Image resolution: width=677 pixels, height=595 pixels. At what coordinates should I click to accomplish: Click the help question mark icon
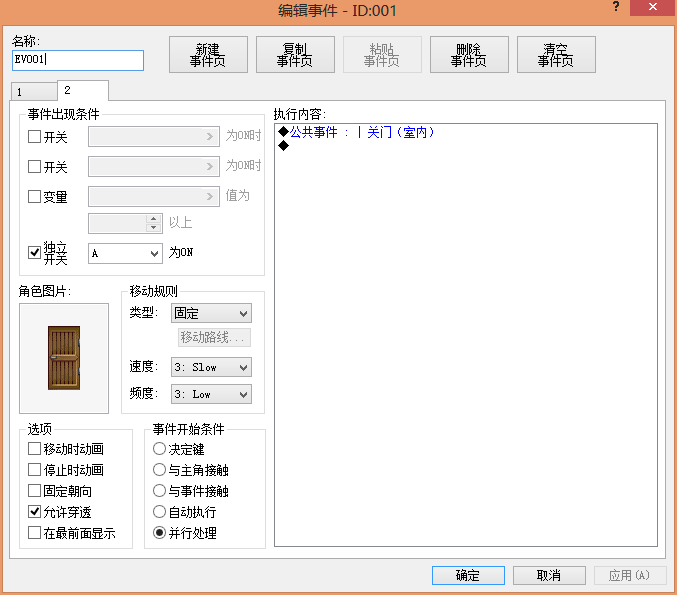(x=616, y=7)
